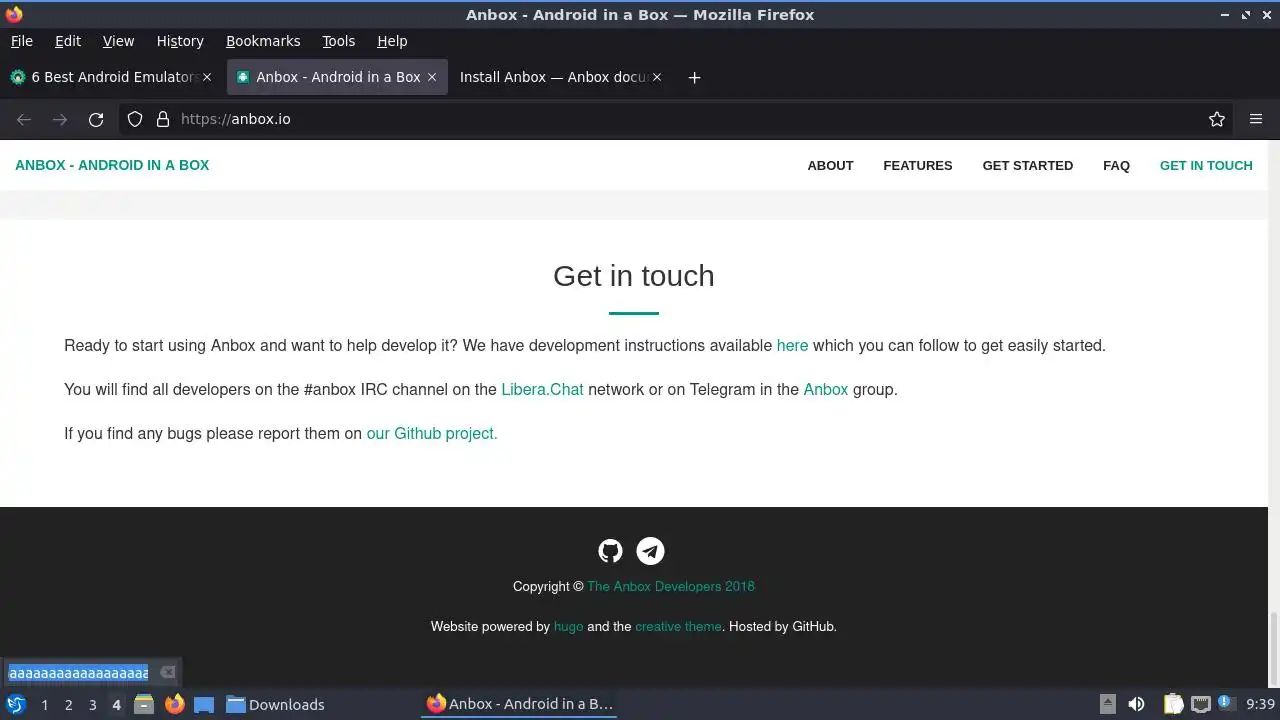Switch to the Install Anbox documentation tab
Screen dimensions: 1280x720
coord(558,77)
